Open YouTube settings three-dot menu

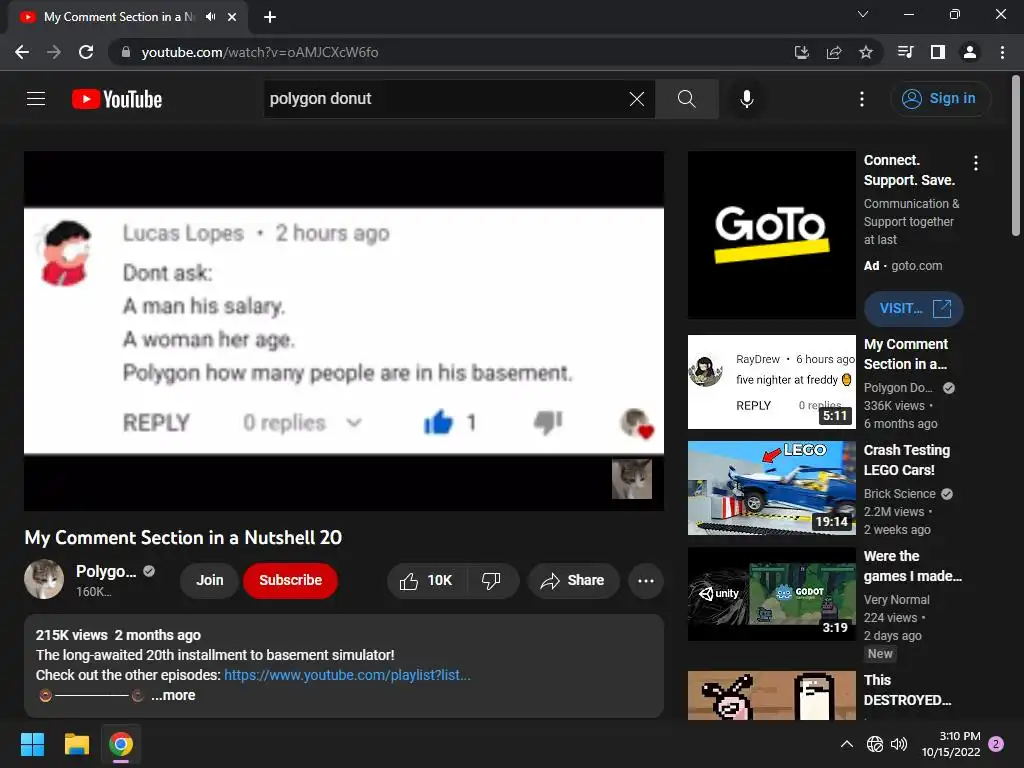(x=862, y=99)
